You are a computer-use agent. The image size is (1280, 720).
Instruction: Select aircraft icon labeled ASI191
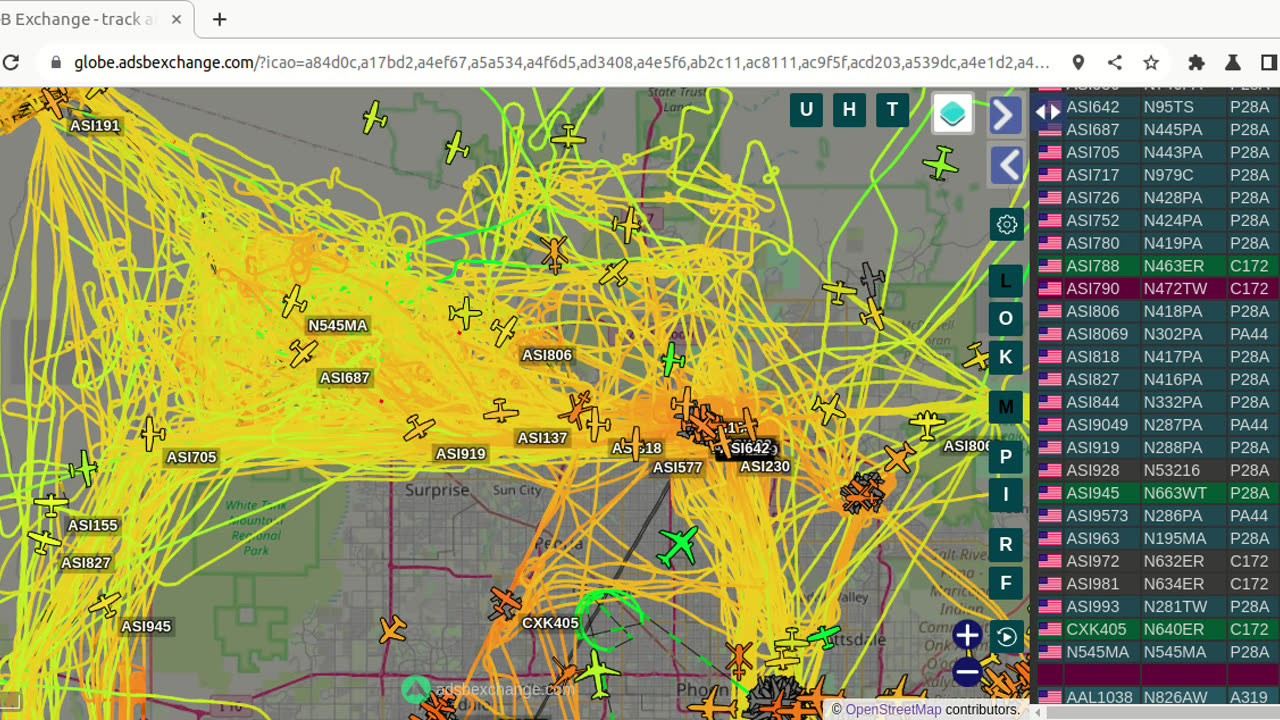54,101
